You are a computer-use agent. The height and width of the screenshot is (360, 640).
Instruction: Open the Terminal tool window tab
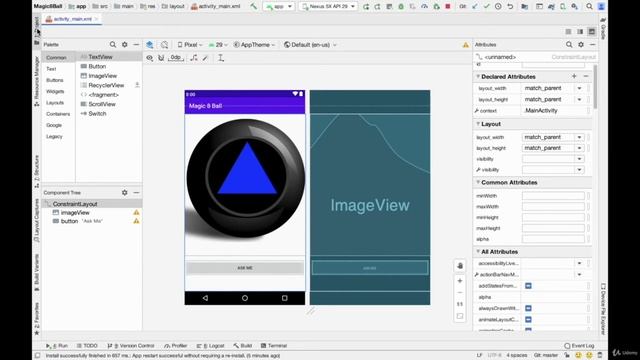(273, 346)
